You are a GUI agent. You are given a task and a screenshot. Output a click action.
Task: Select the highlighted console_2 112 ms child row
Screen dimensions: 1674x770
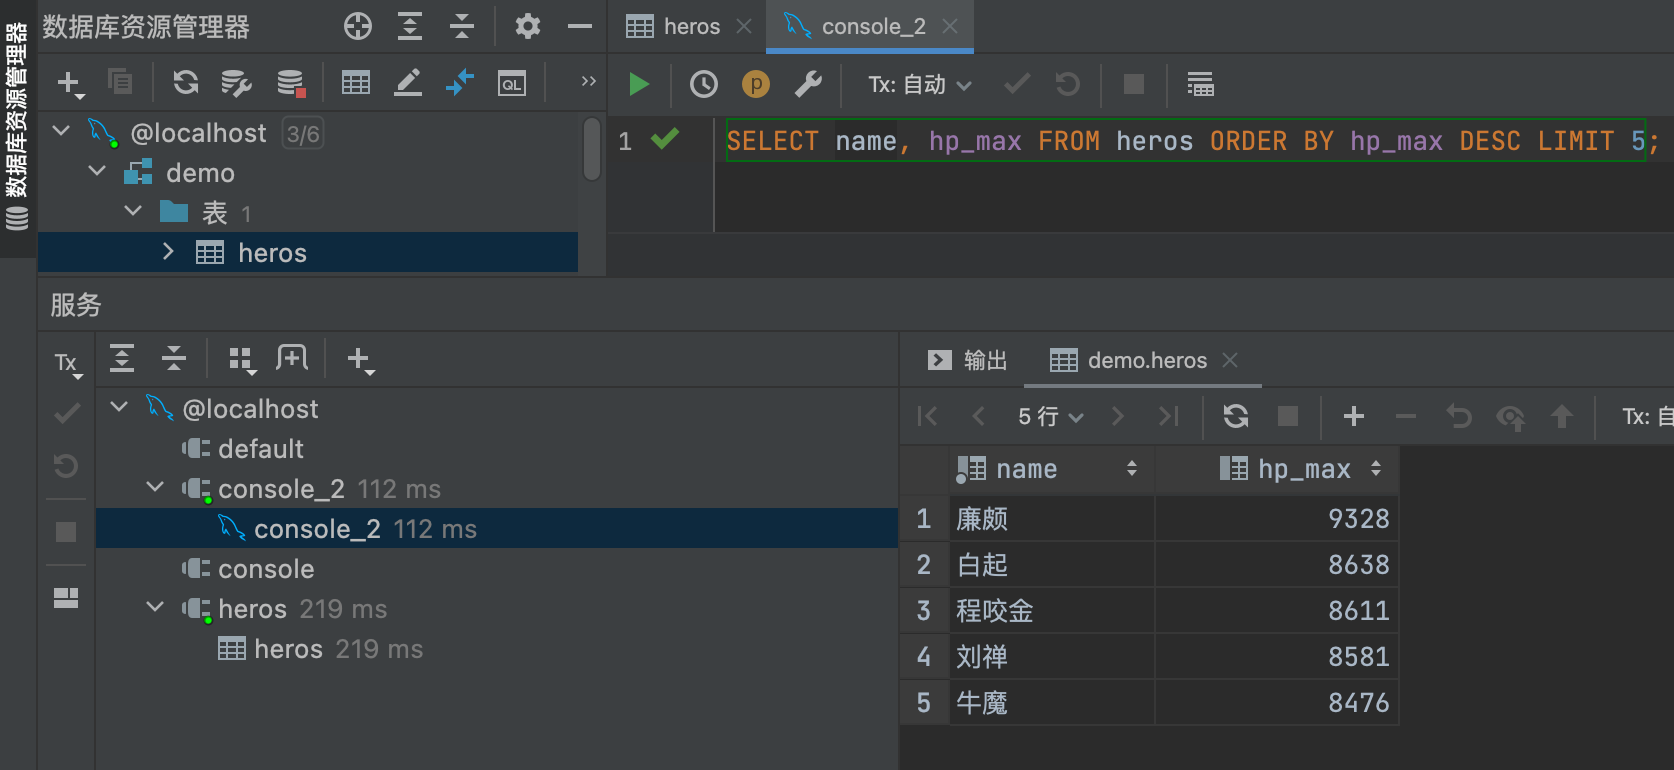[x=497, y=528]
